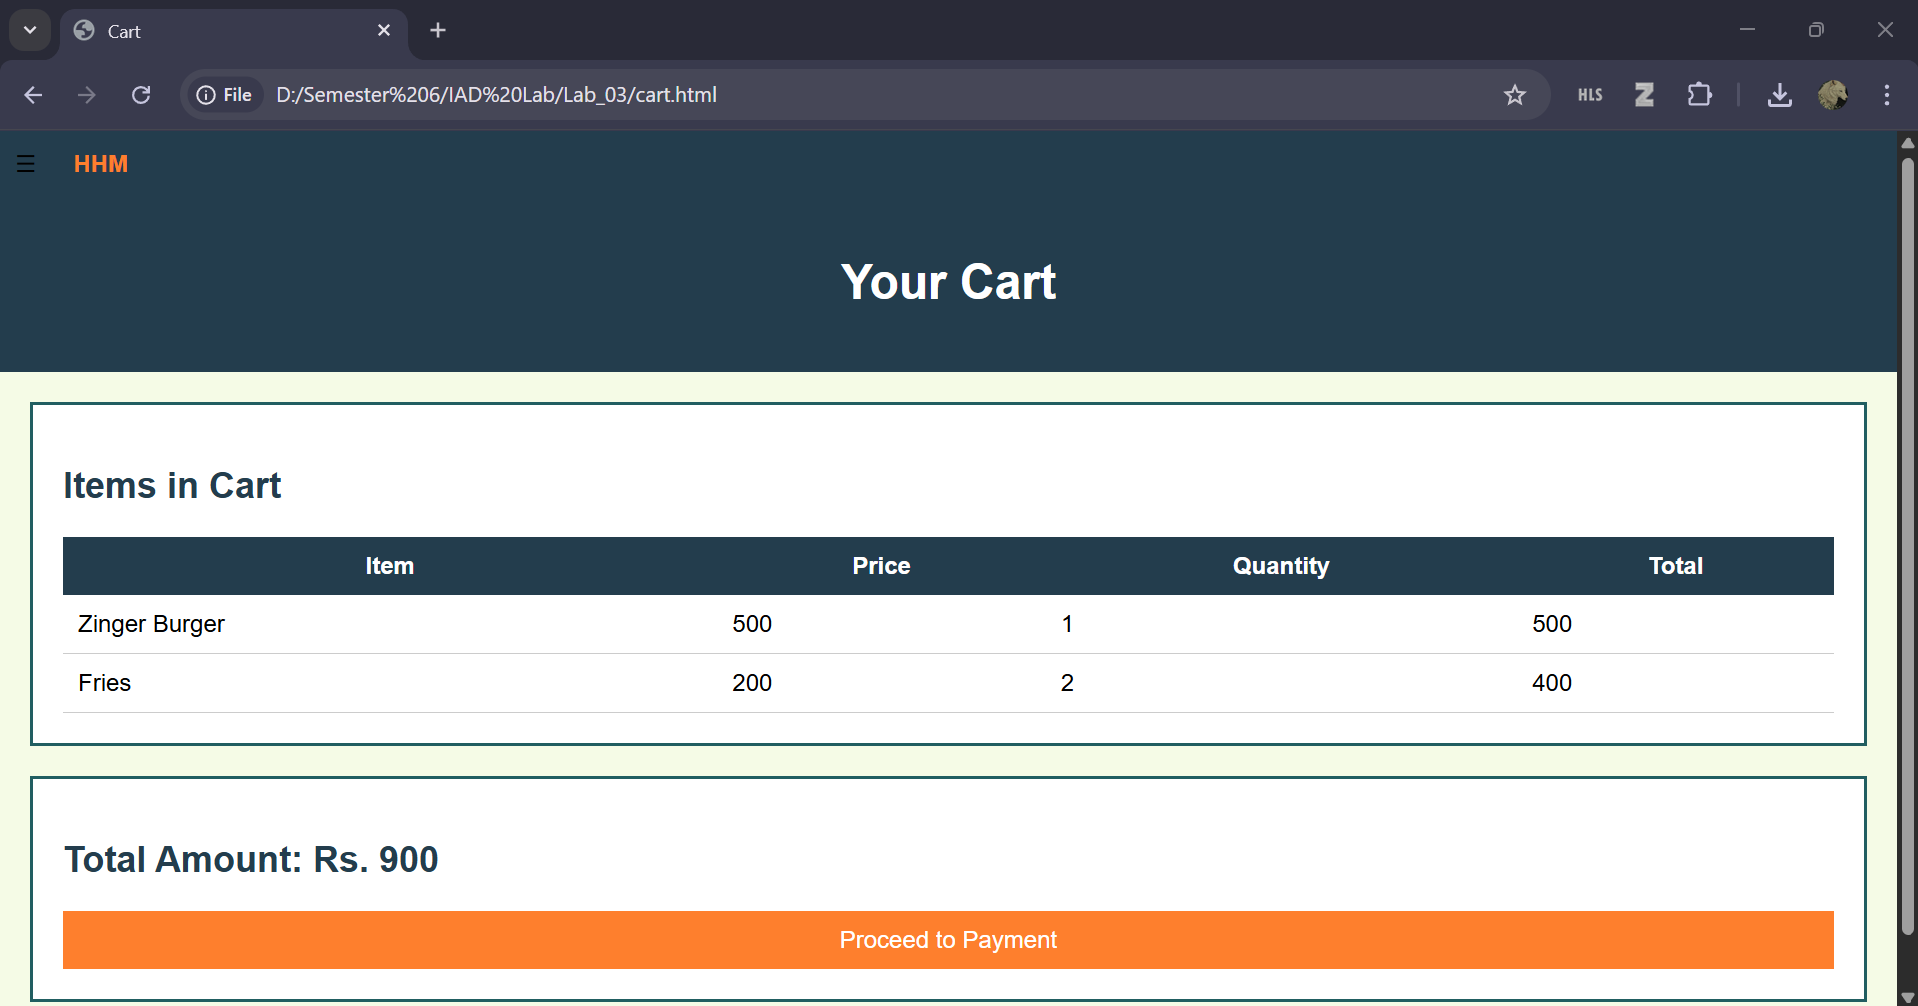Viewport: 1918px width, 1006px height.
Task: Click the HHM brand link
Action: coord(100,163)
